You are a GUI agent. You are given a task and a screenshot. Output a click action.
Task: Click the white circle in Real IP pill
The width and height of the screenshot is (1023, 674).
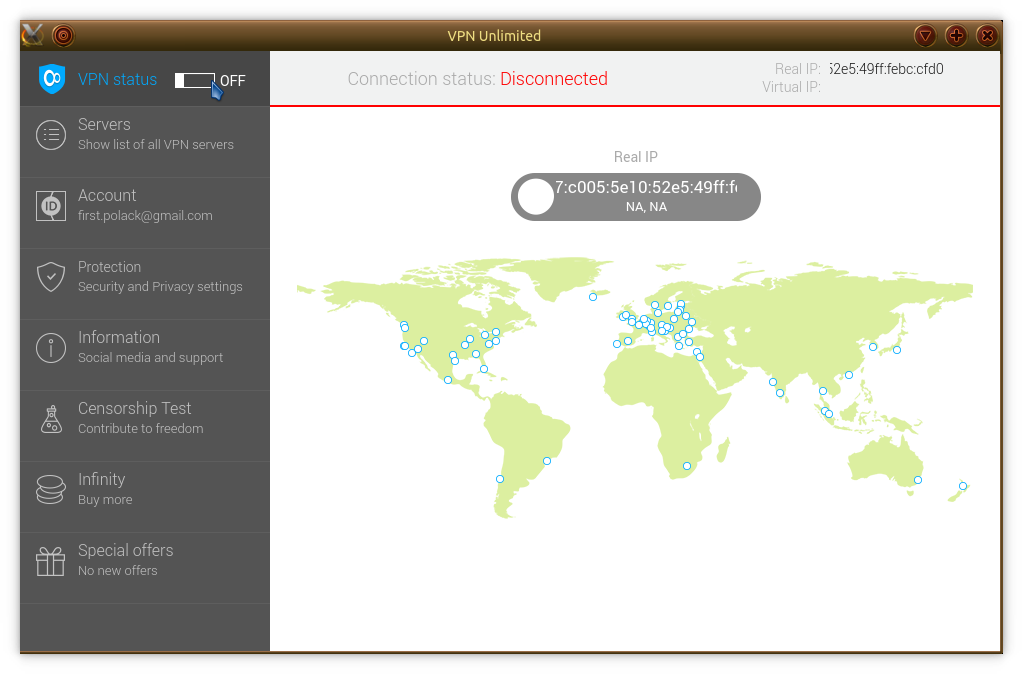coord(536,197)
